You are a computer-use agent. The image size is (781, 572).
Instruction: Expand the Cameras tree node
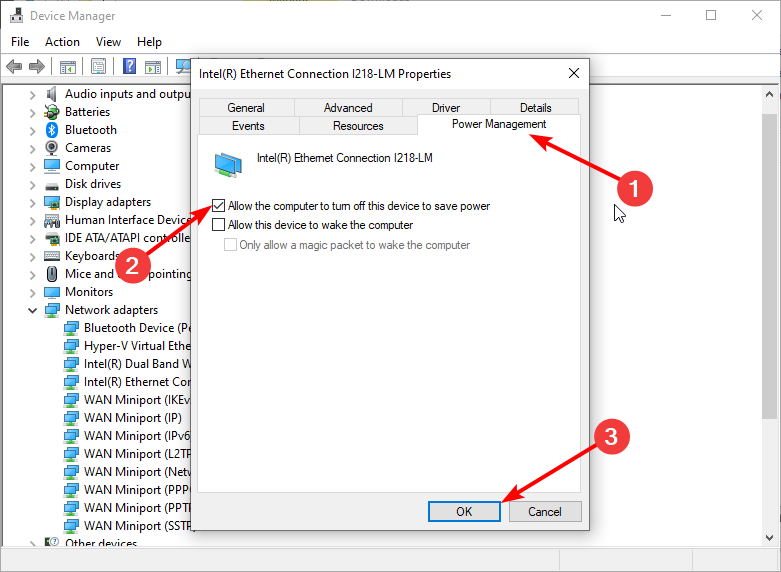coord(32,149)
